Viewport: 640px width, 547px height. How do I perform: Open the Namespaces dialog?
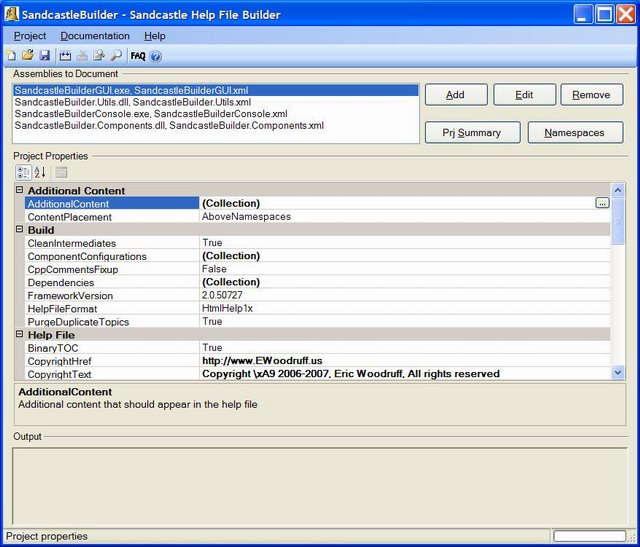click(575, 132)
